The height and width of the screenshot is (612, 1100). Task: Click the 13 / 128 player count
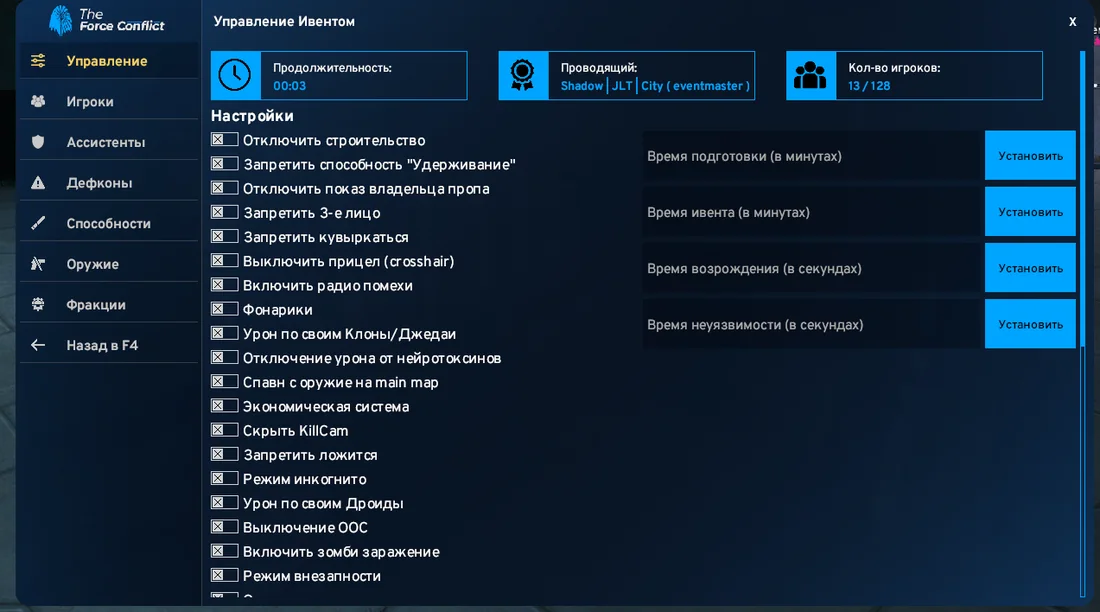click(868, 86)
